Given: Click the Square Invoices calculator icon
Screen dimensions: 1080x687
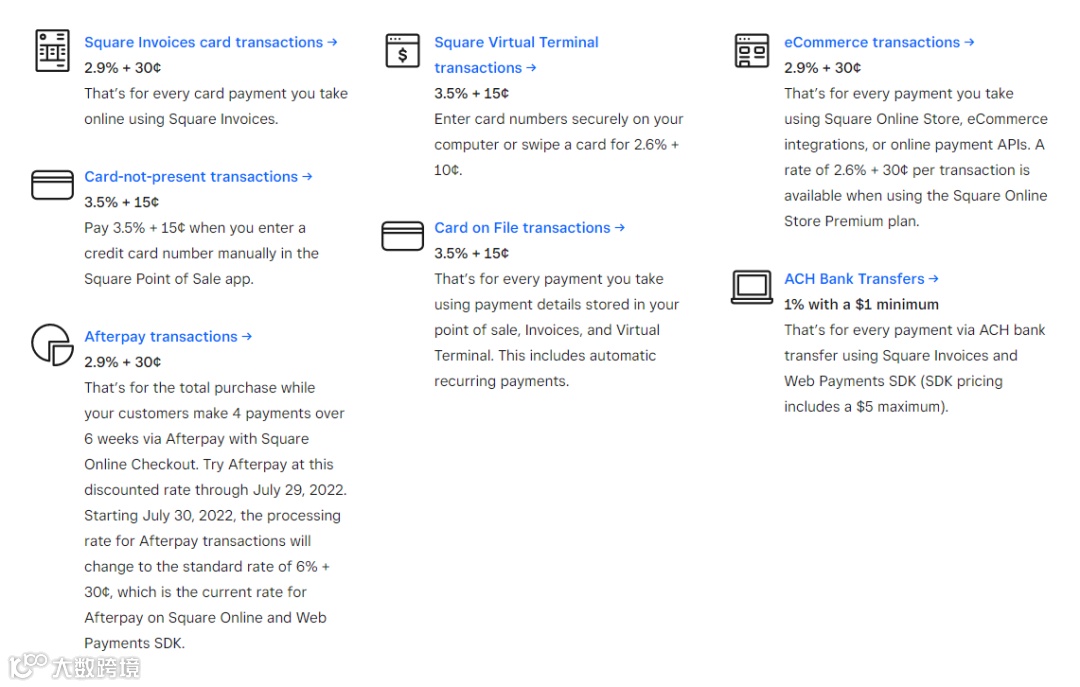Looking at the screenshot, I should [x=52, y=50].
